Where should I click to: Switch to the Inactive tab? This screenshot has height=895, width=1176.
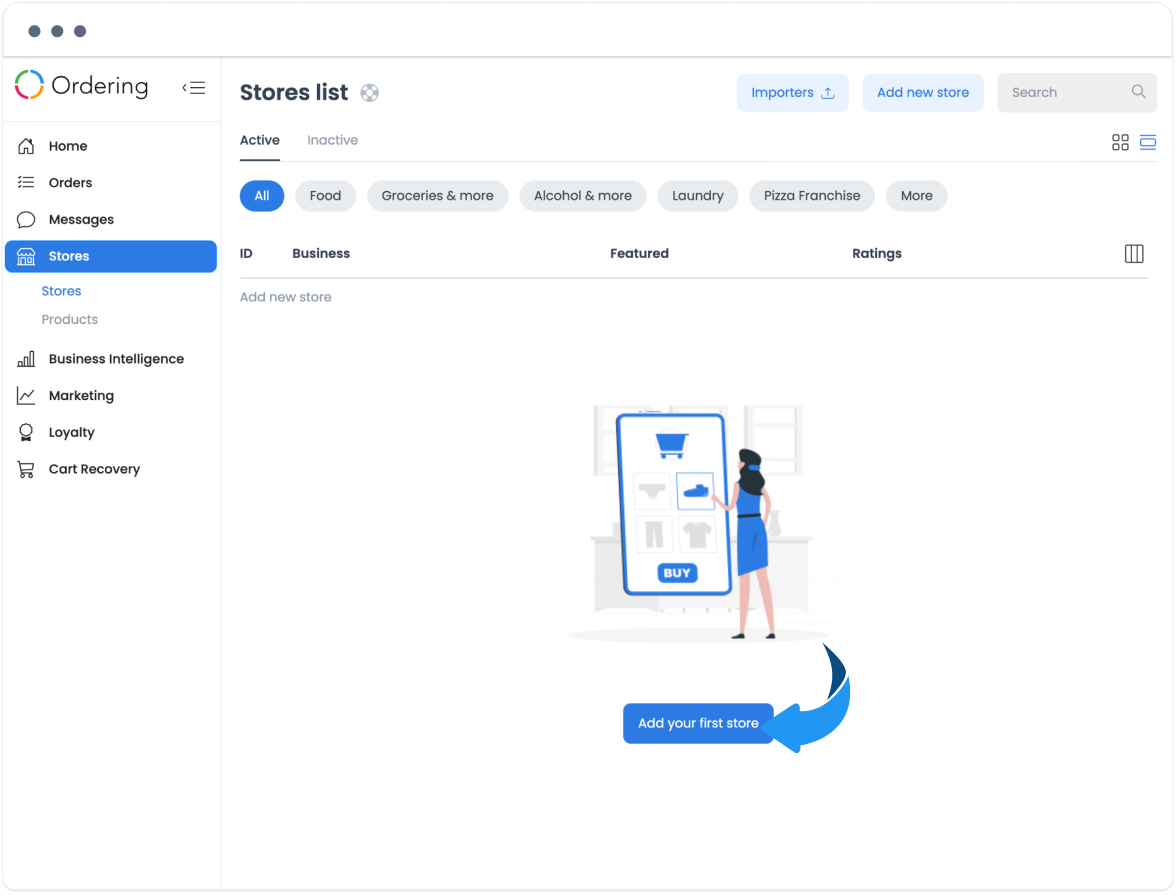tap(332, 141)
